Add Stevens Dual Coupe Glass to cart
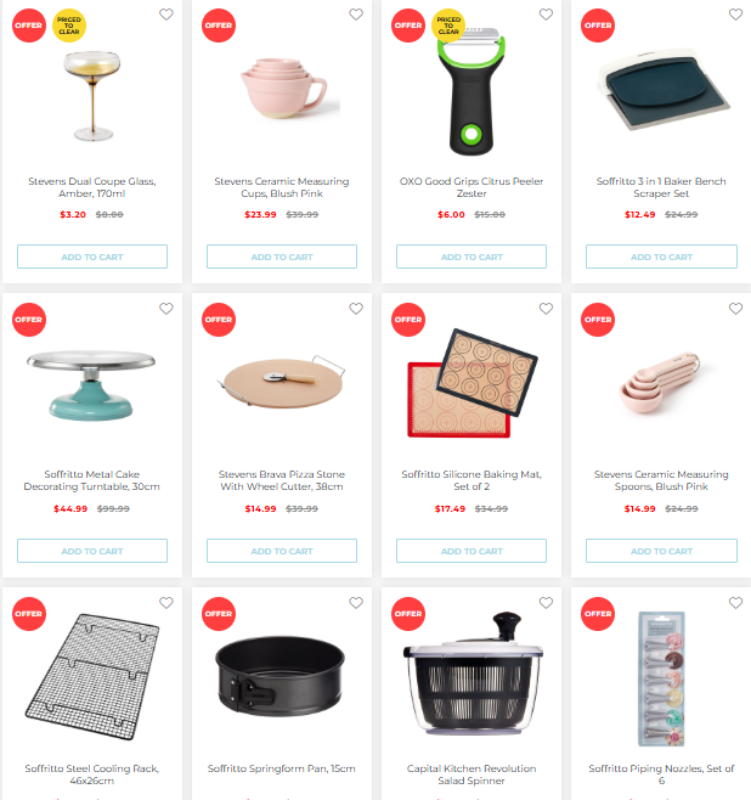 92,257
